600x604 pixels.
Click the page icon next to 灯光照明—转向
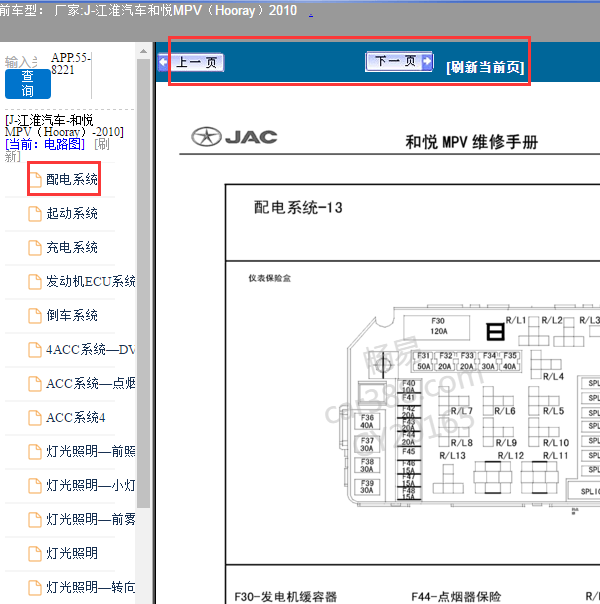click(35, 588)
